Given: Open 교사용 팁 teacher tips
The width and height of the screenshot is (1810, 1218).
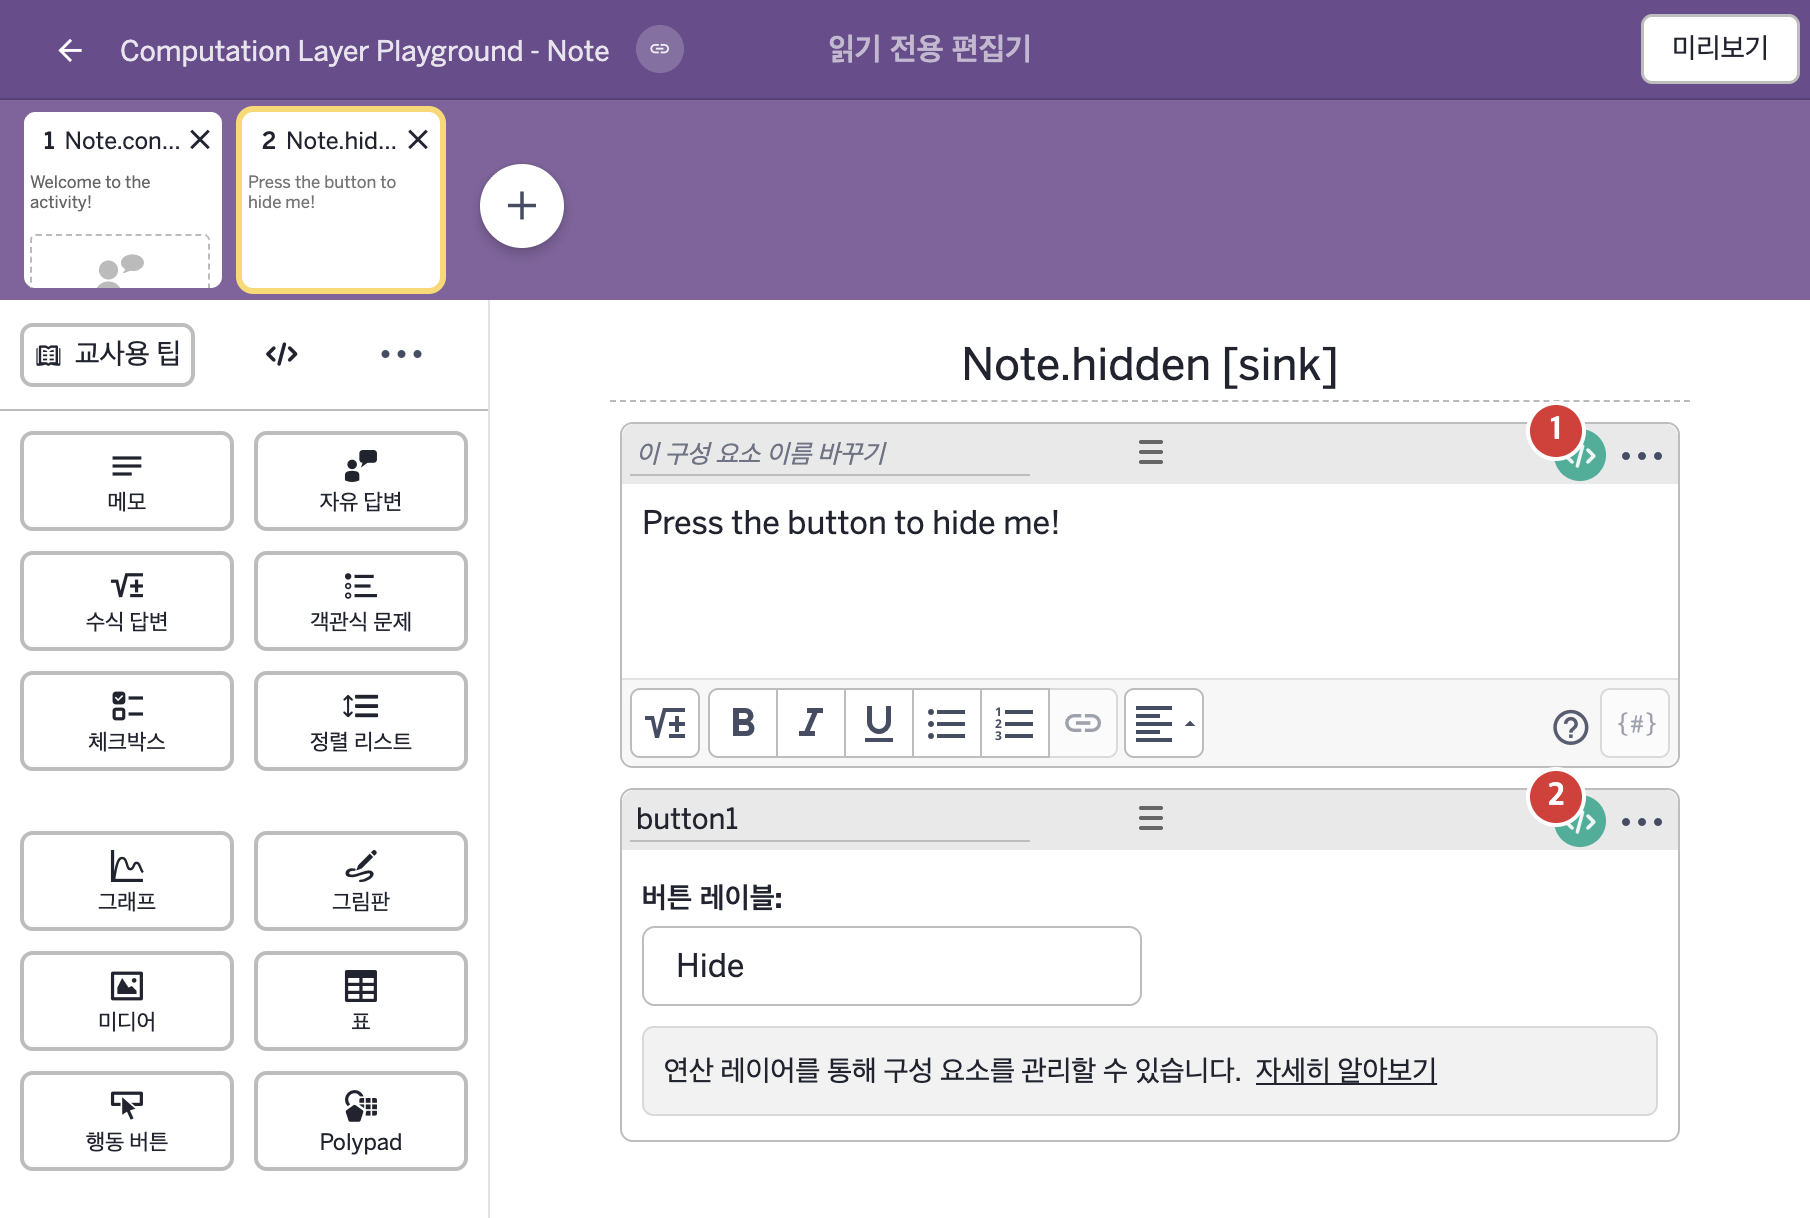Looking at the screenshot, I should pyautogui.click(x=108, y=354).
